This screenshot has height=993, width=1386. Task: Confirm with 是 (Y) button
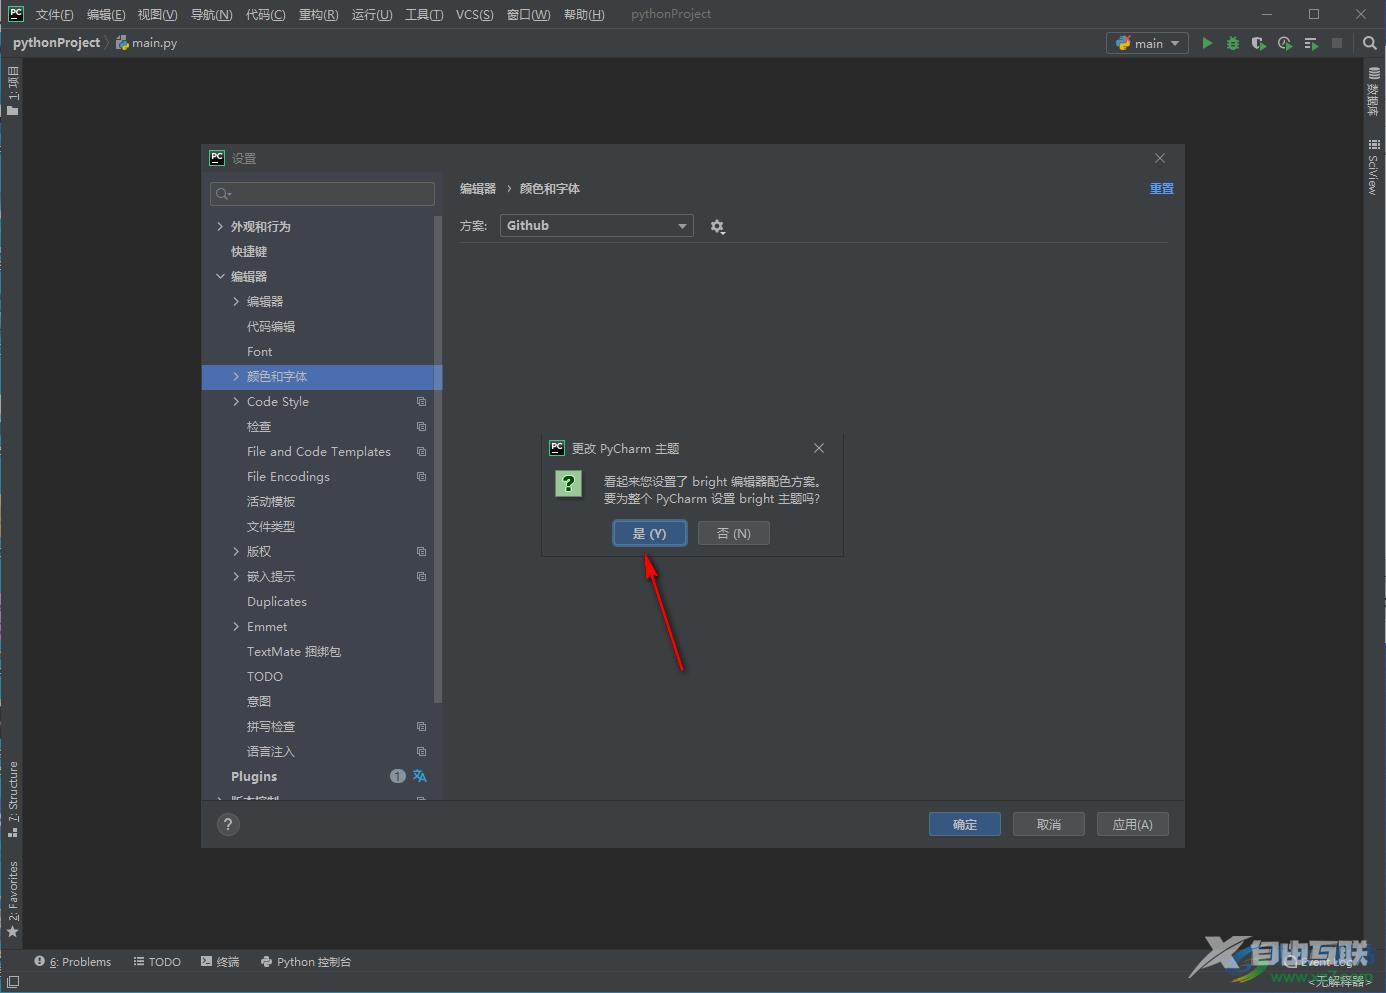tap(650, 534)
